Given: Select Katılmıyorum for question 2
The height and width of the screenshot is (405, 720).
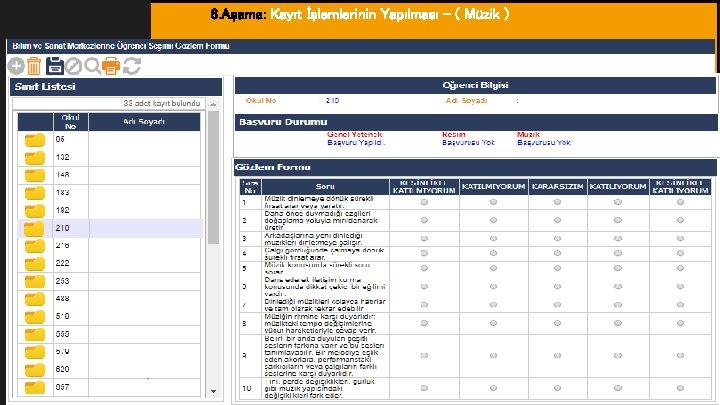Looking at the screenshot, I should point(493,220).
